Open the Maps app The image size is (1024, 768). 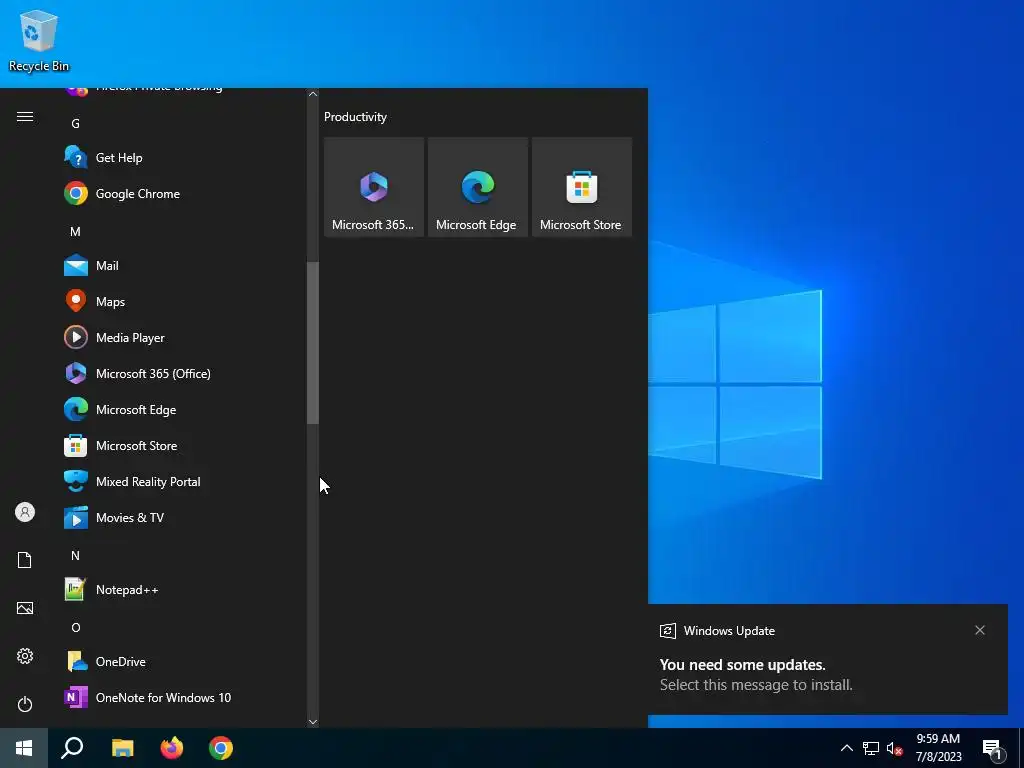tap(183, 302)
